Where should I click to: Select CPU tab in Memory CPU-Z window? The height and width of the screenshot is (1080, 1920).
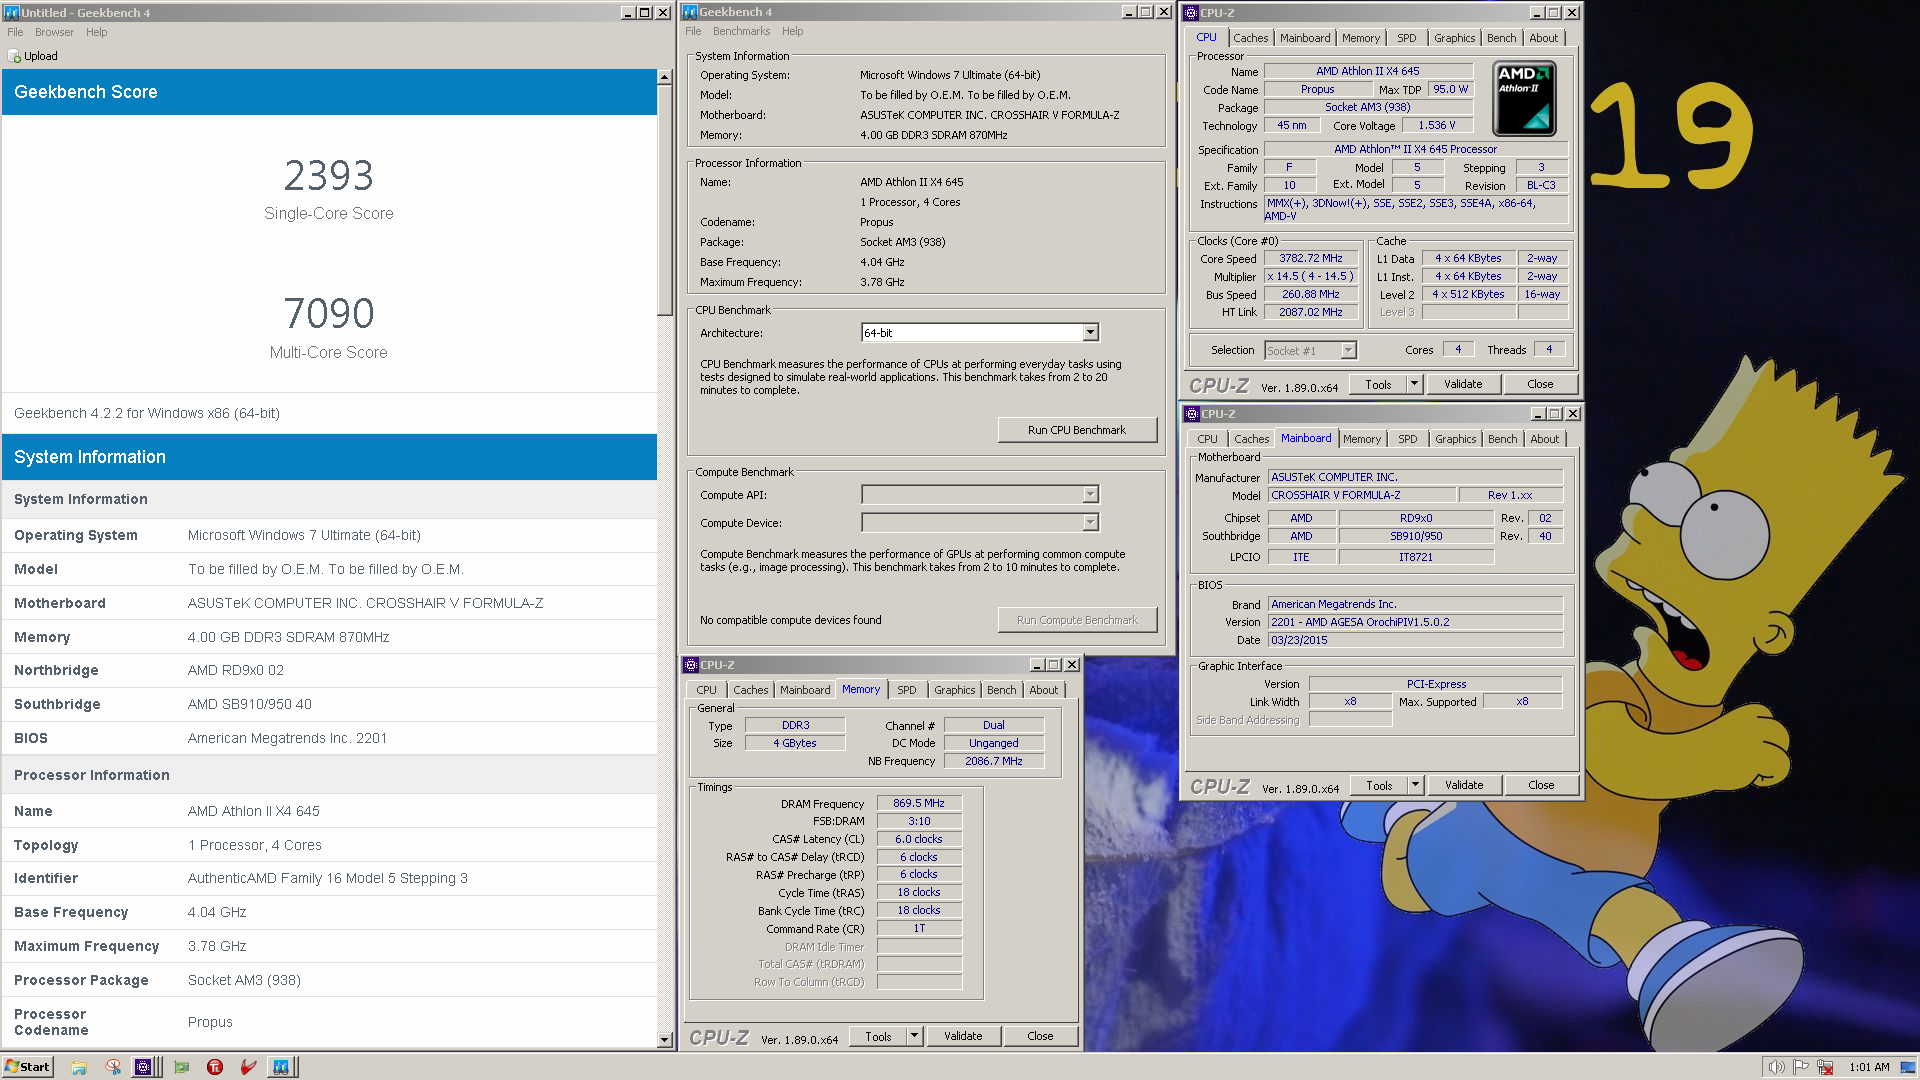[706, 690]
